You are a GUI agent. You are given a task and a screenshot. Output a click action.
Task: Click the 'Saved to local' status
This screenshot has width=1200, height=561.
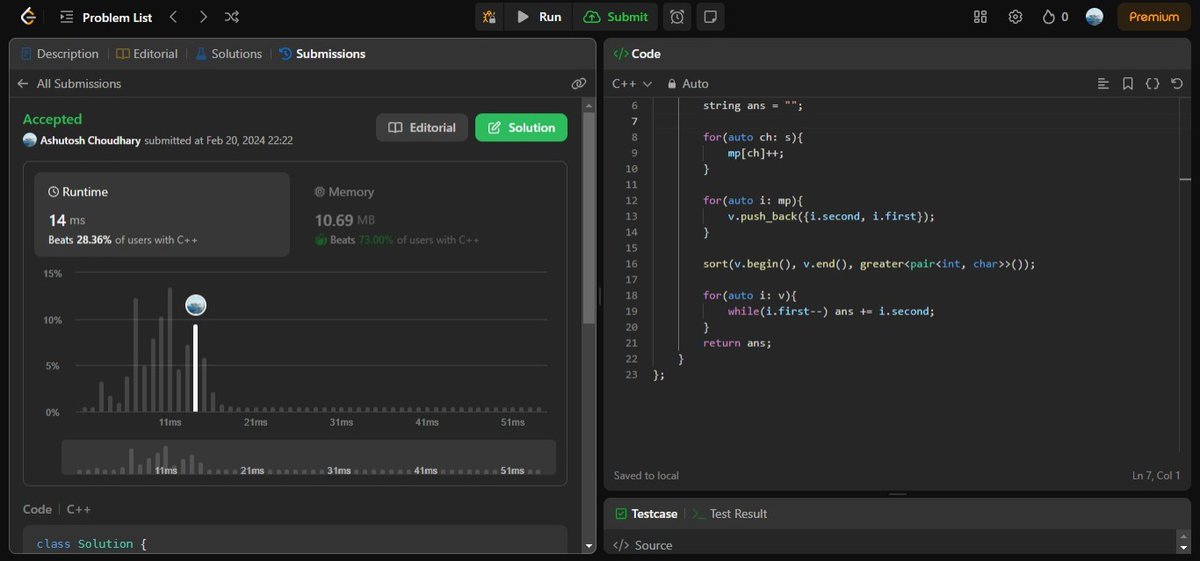click(x=646, y=476)
